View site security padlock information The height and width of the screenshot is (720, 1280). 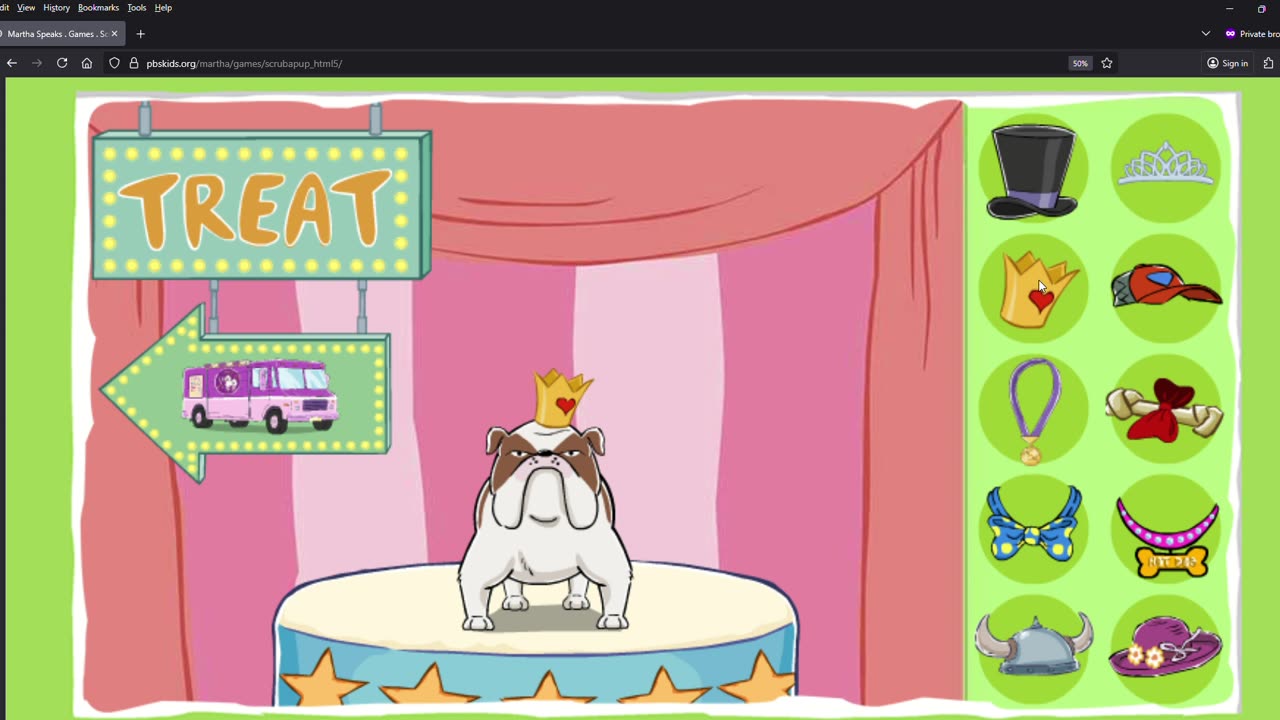tap(134, 63)
